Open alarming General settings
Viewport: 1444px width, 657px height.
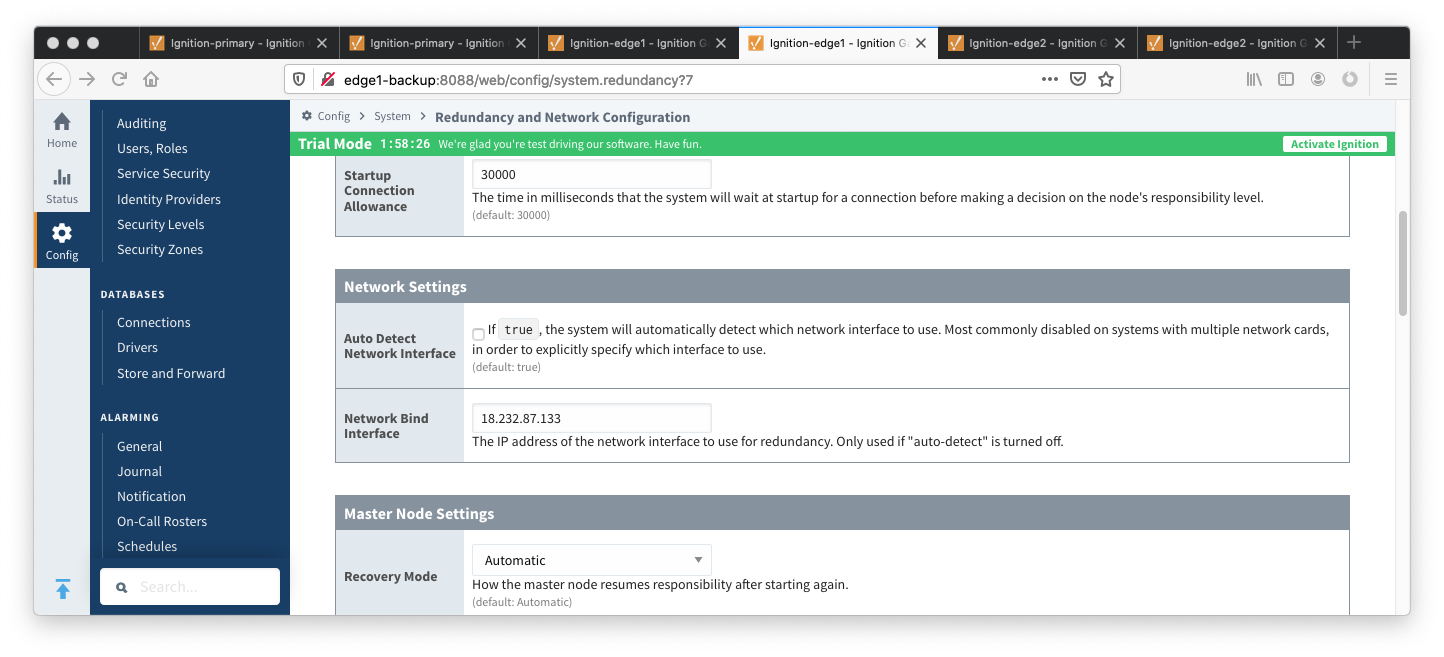point(139,446)
